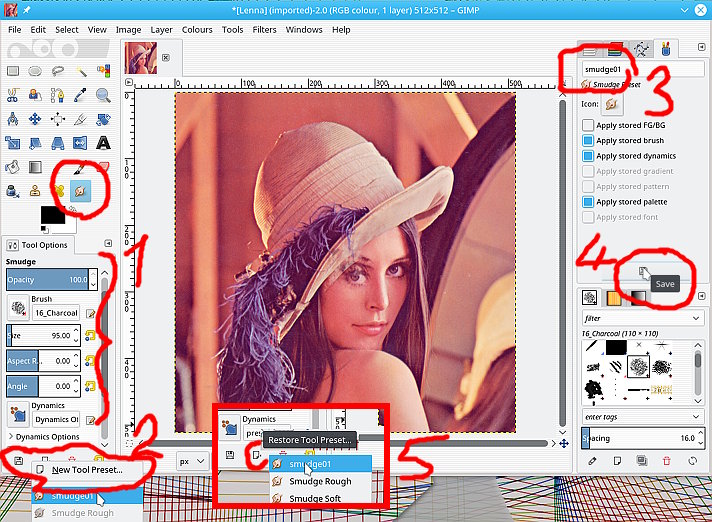Select the Shear tool
Viewport: 712px width, 522px height.
pyautogui.click(x=35, y=143)
